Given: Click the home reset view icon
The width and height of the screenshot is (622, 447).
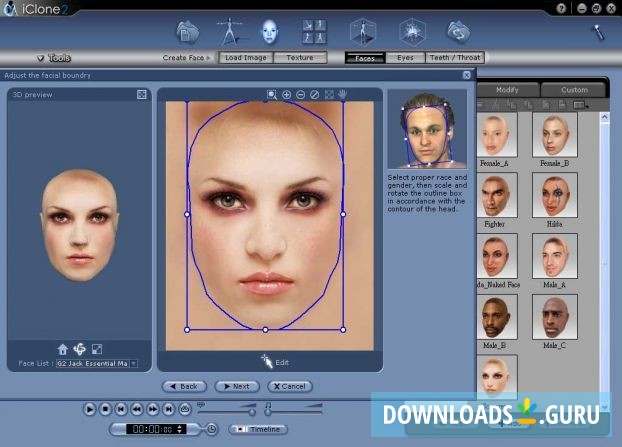Looking at the screenshot, I should tap(62, 349).
